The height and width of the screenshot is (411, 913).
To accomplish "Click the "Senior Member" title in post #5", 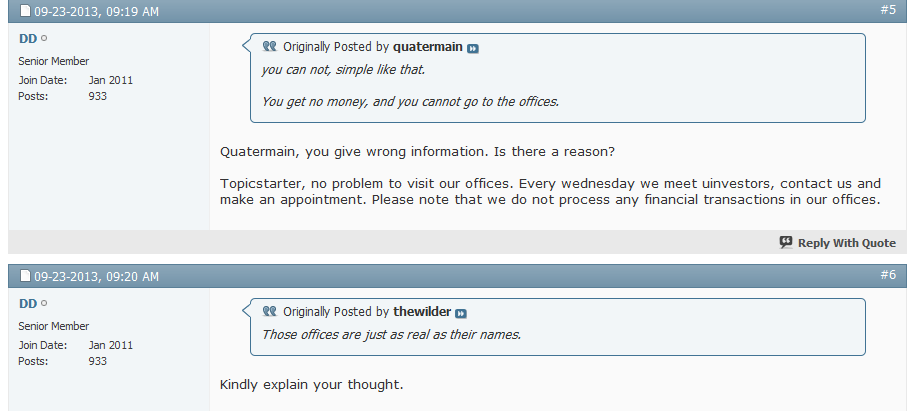I will click(54, 61).
